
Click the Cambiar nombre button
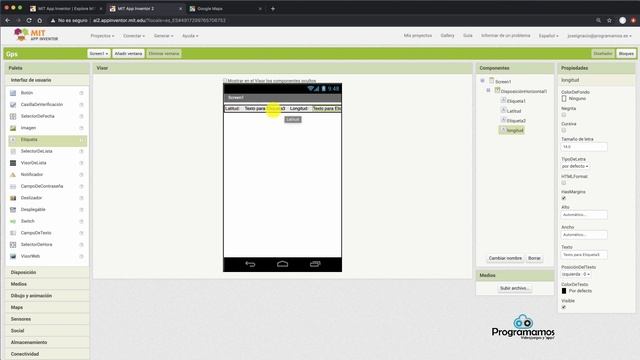pyautogui.click(x=505, y=258)
